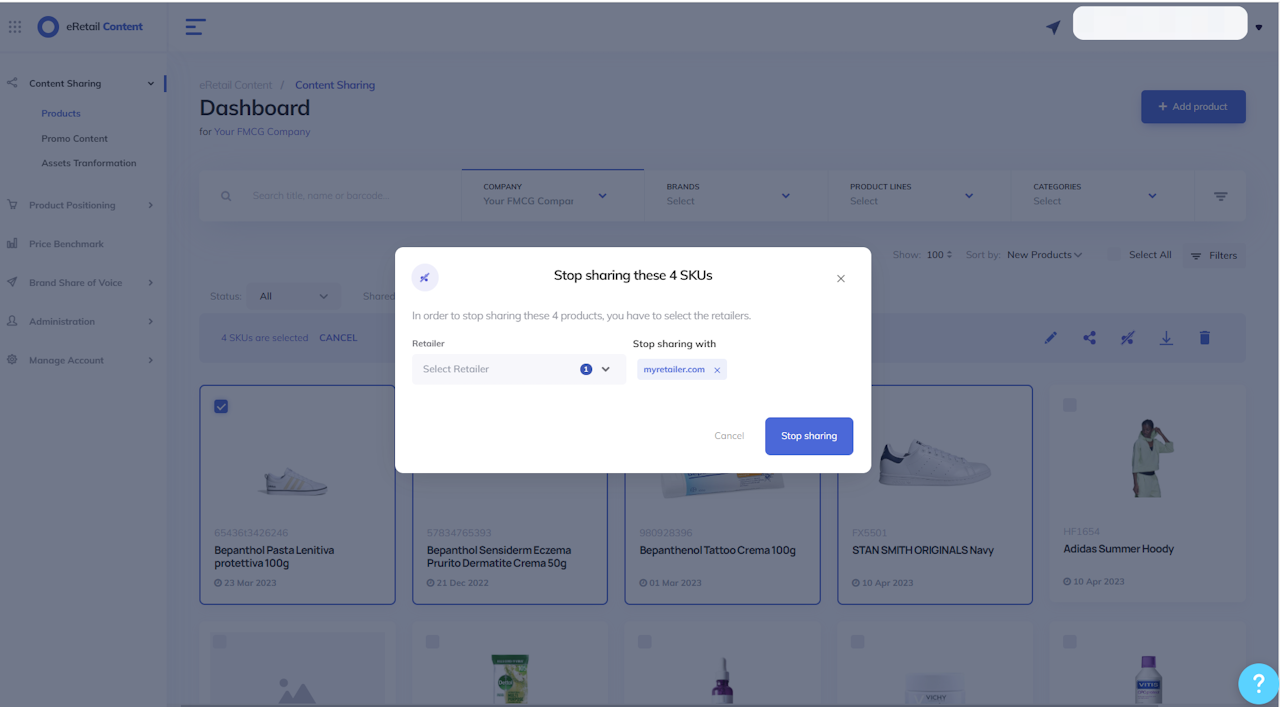Click Cancel in the dialog

click(729, 436)
